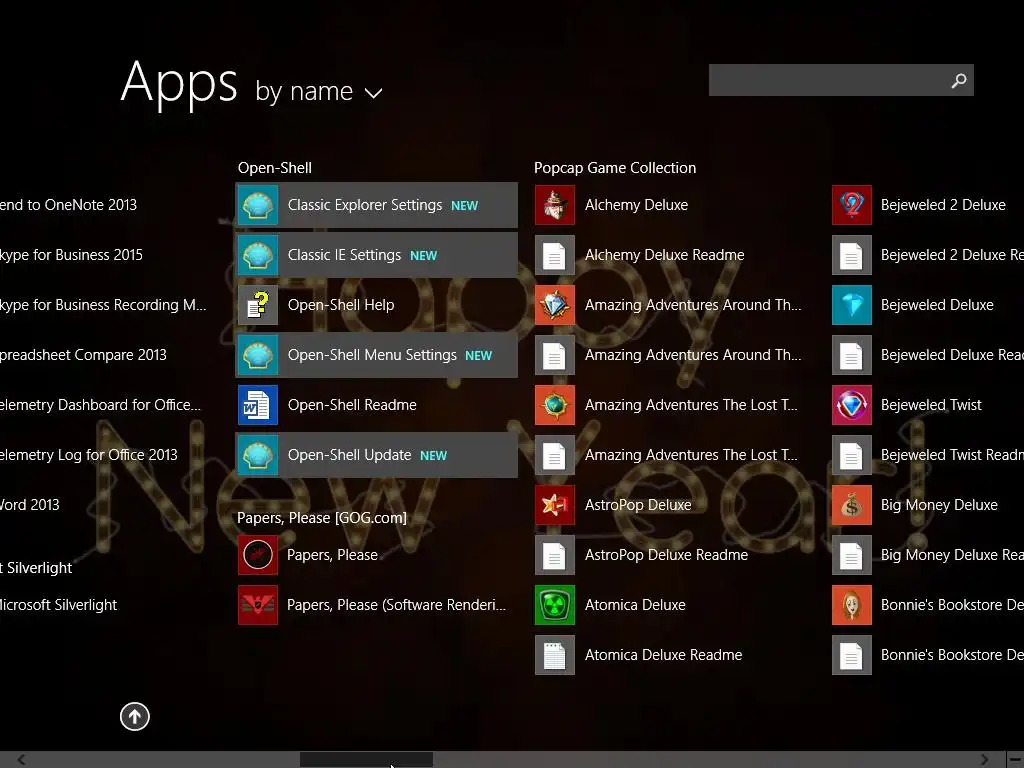Launch Bejeweled Deluxe blue gem icon
This screenshot has width=1024, height=768.
click(x=852, y=305)
